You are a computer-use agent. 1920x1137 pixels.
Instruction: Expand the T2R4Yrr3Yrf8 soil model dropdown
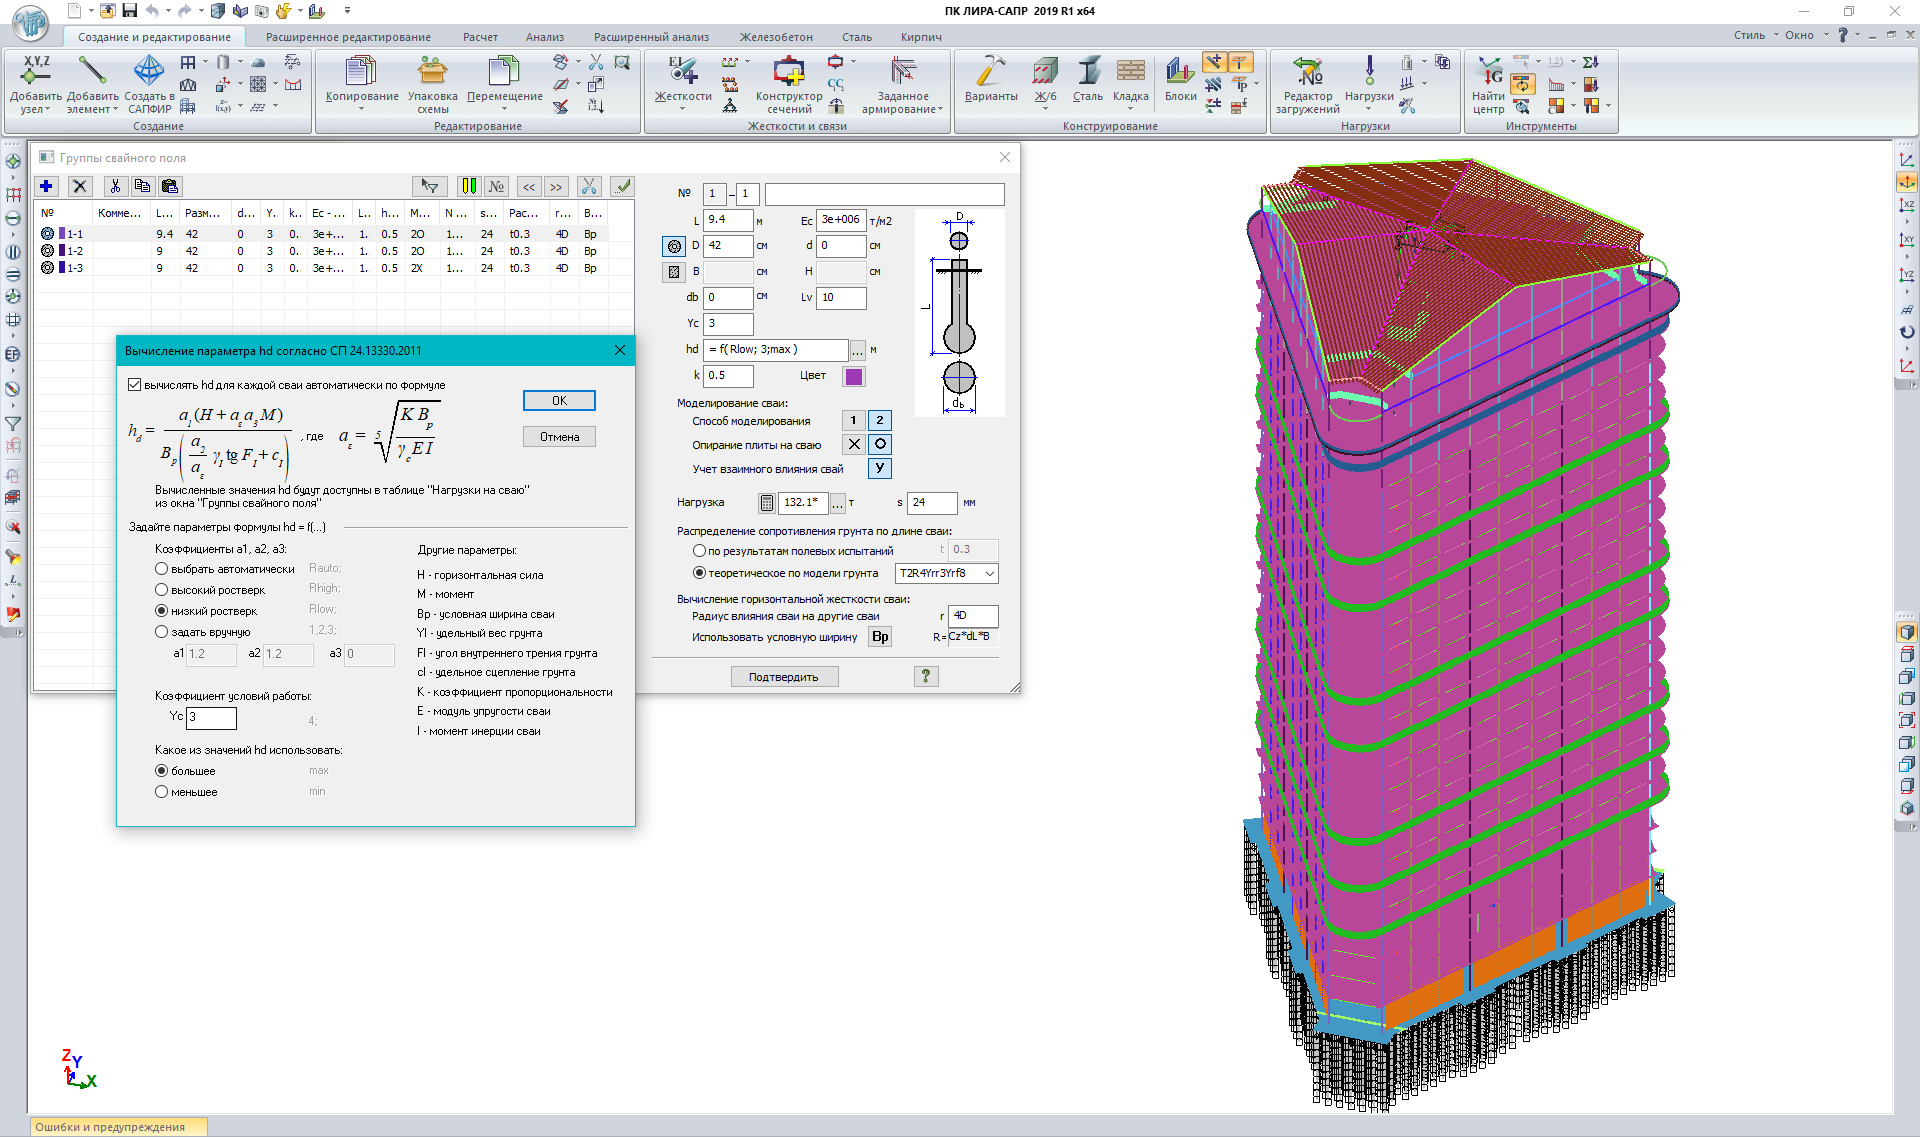tap(989, 573)
